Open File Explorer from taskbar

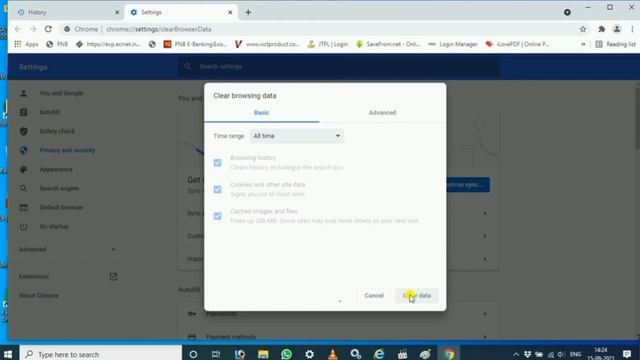pyautogui.click(x=263, y=354)
